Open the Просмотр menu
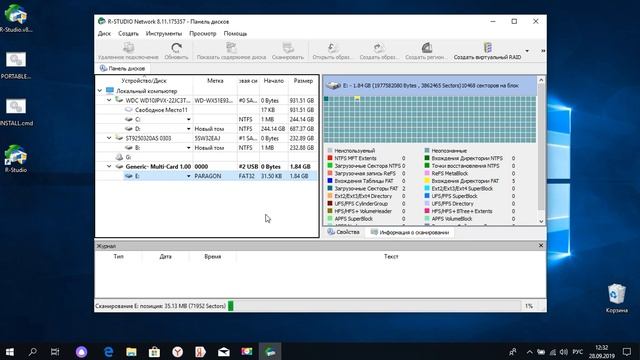 click(202, 33)
